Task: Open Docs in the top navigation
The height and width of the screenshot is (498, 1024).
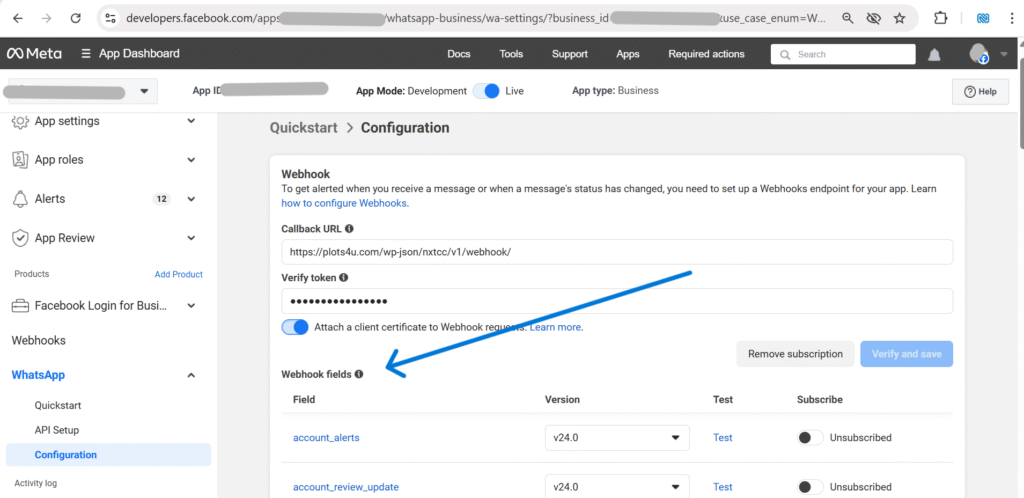Action: [459, 54]
